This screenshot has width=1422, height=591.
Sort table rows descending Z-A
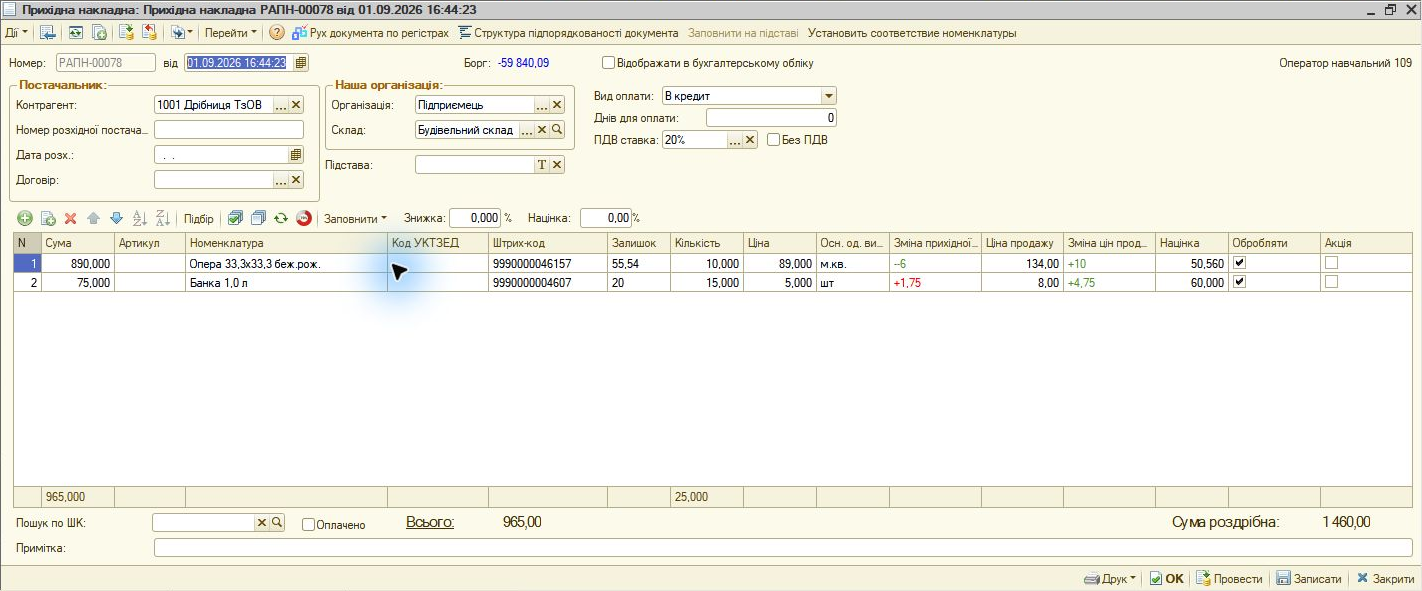click(x=163, y=218)
